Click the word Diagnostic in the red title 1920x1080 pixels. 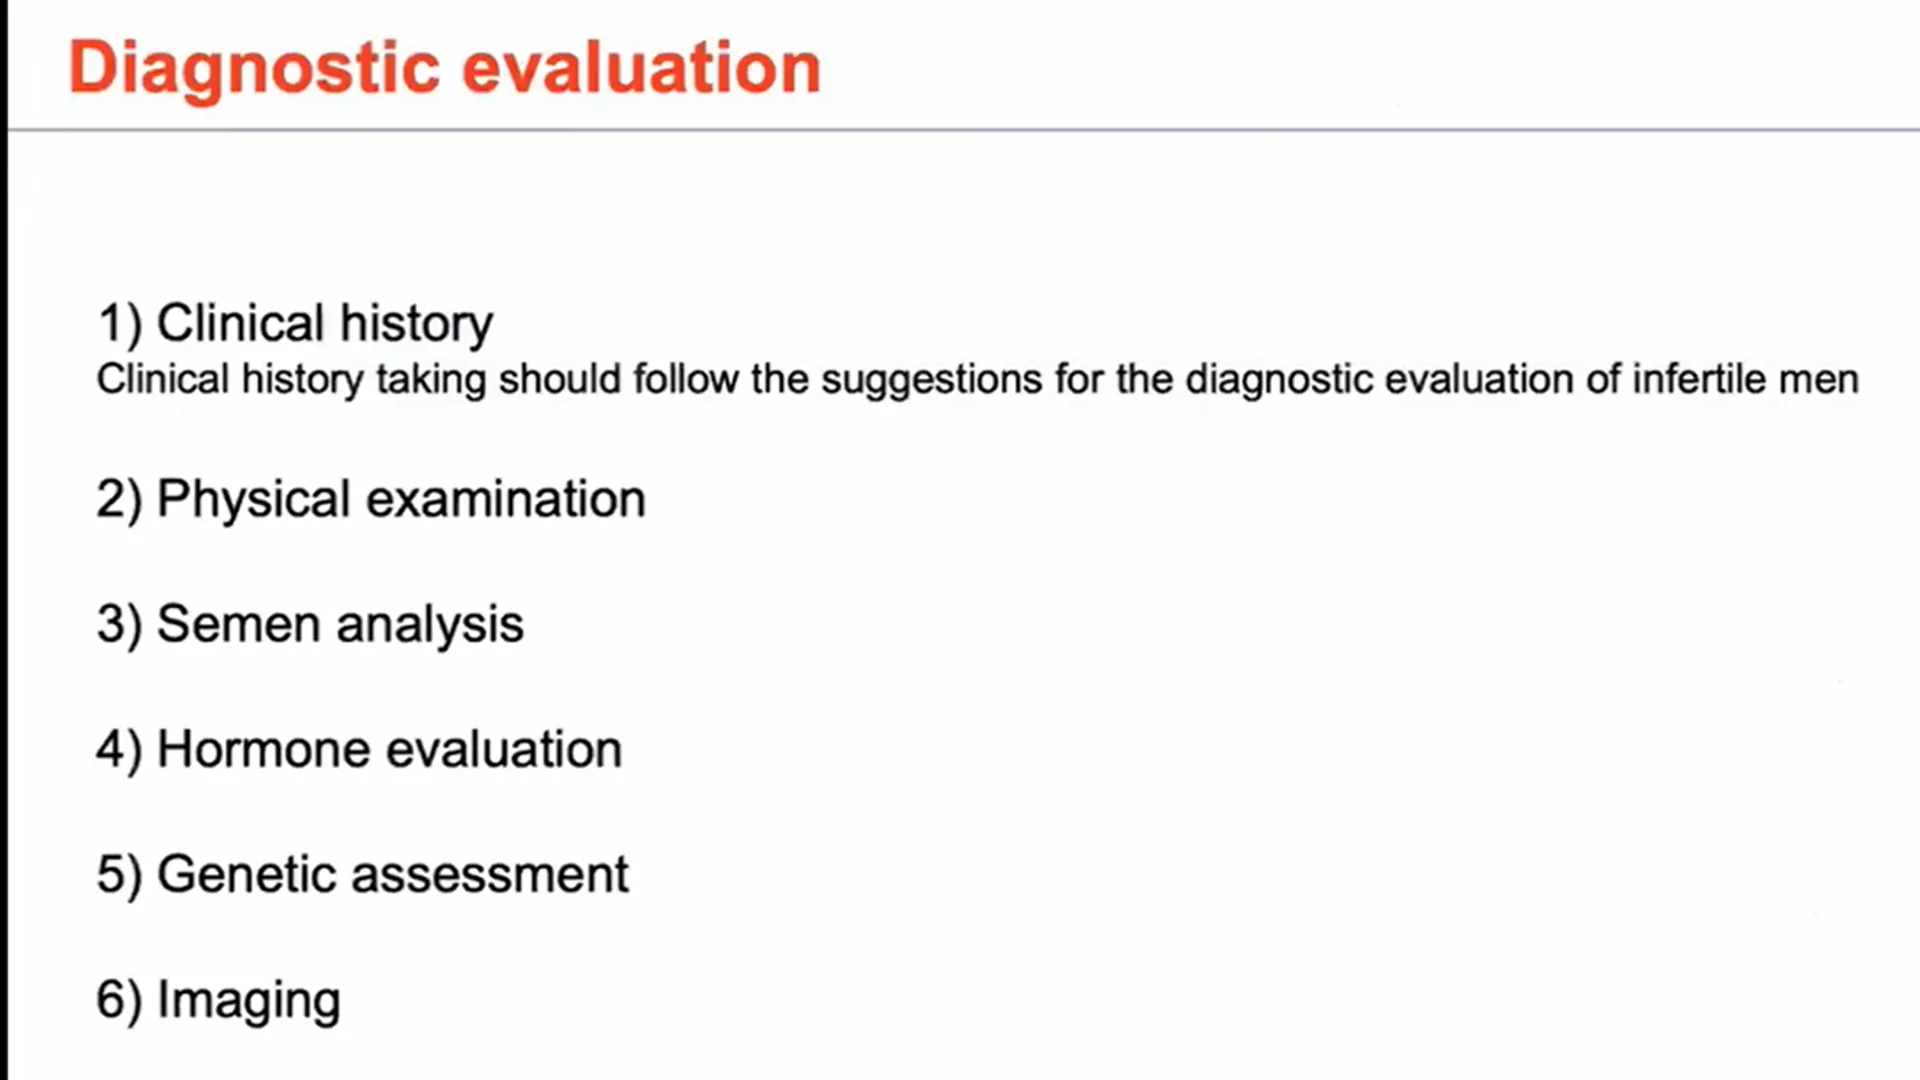point(254,70)
